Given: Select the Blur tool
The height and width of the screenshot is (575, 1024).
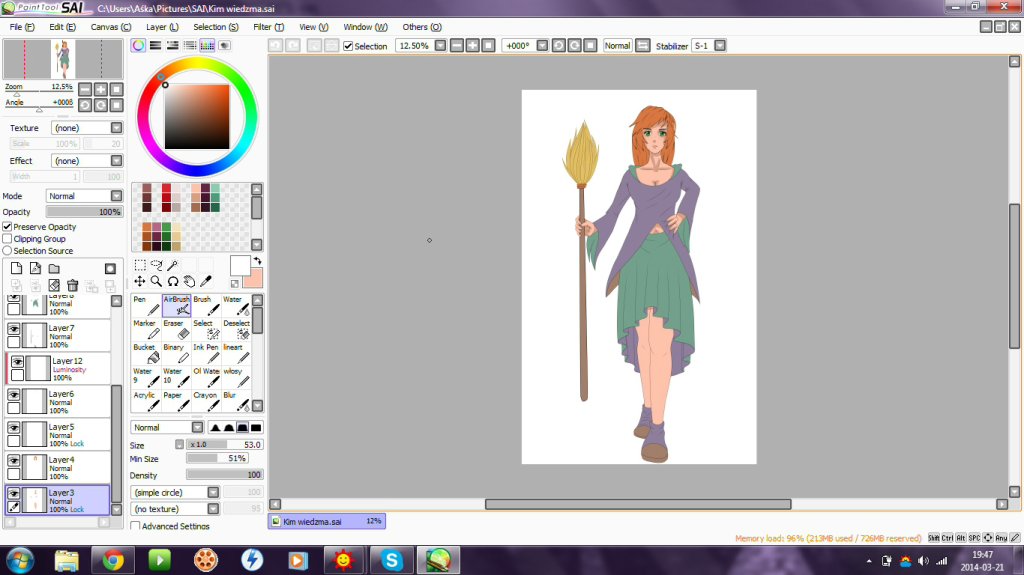Looking at the screenshot, I should click(x=236, y=401).
